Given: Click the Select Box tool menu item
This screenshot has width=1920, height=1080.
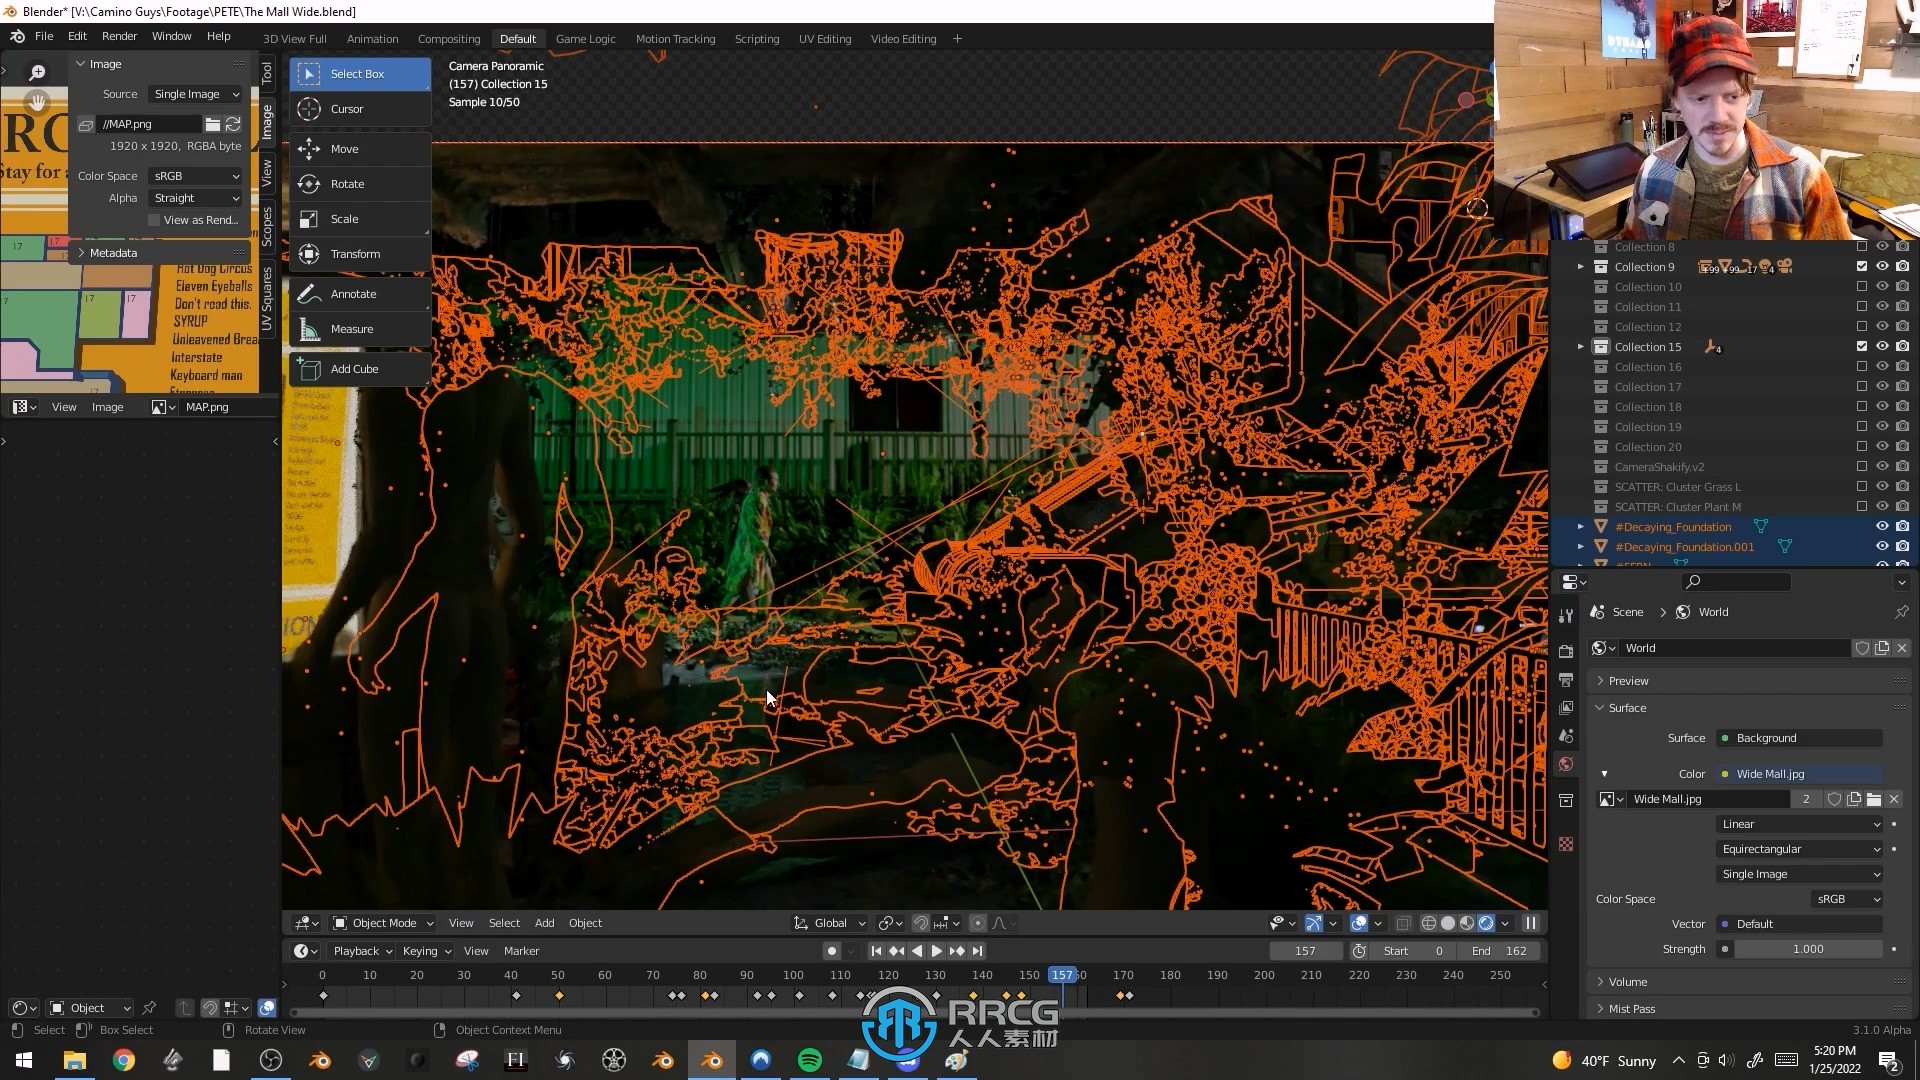Looking at the screenshot, I should pos(357,73).
